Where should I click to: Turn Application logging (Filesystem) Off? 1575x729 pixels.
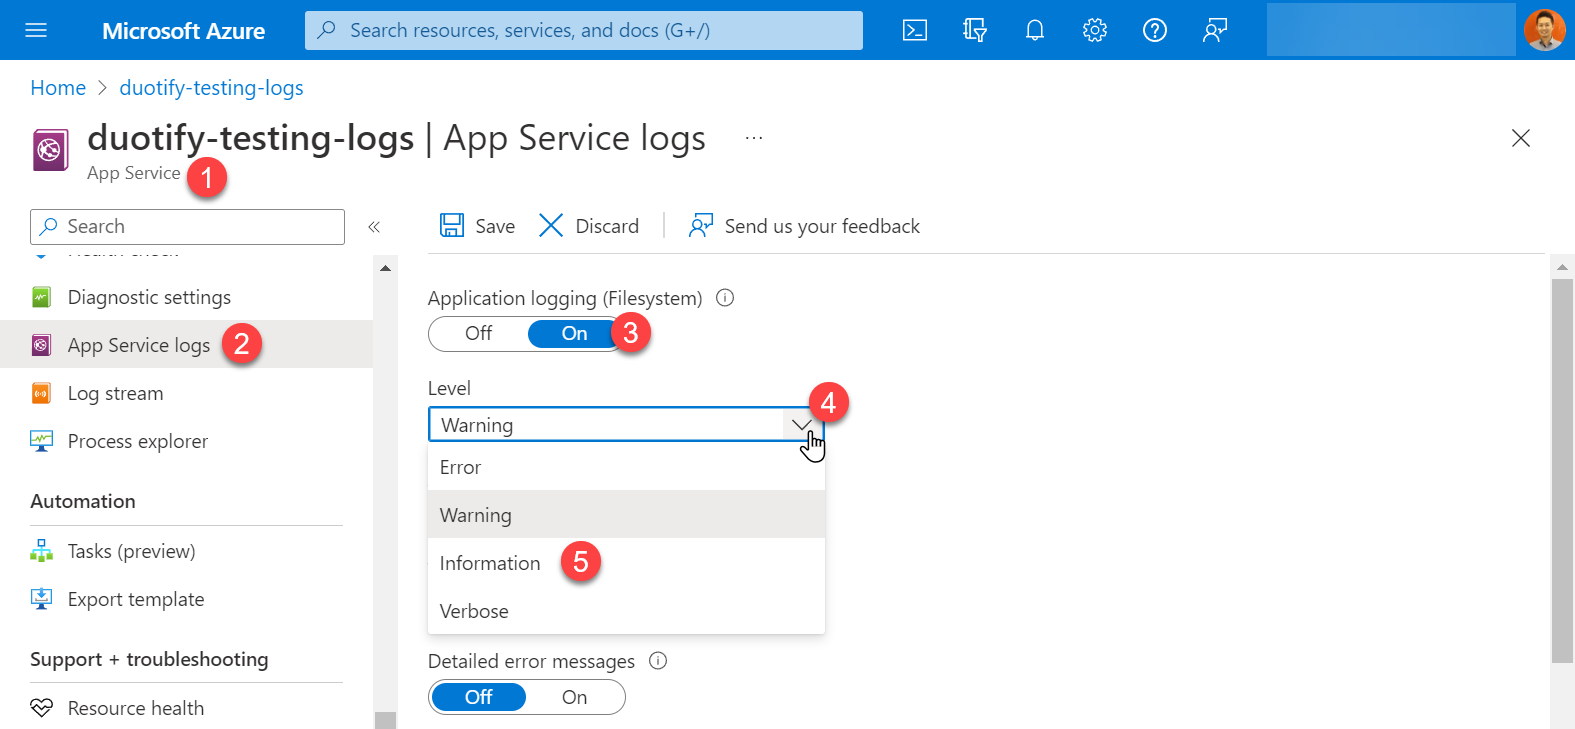[x=479, y=333]
